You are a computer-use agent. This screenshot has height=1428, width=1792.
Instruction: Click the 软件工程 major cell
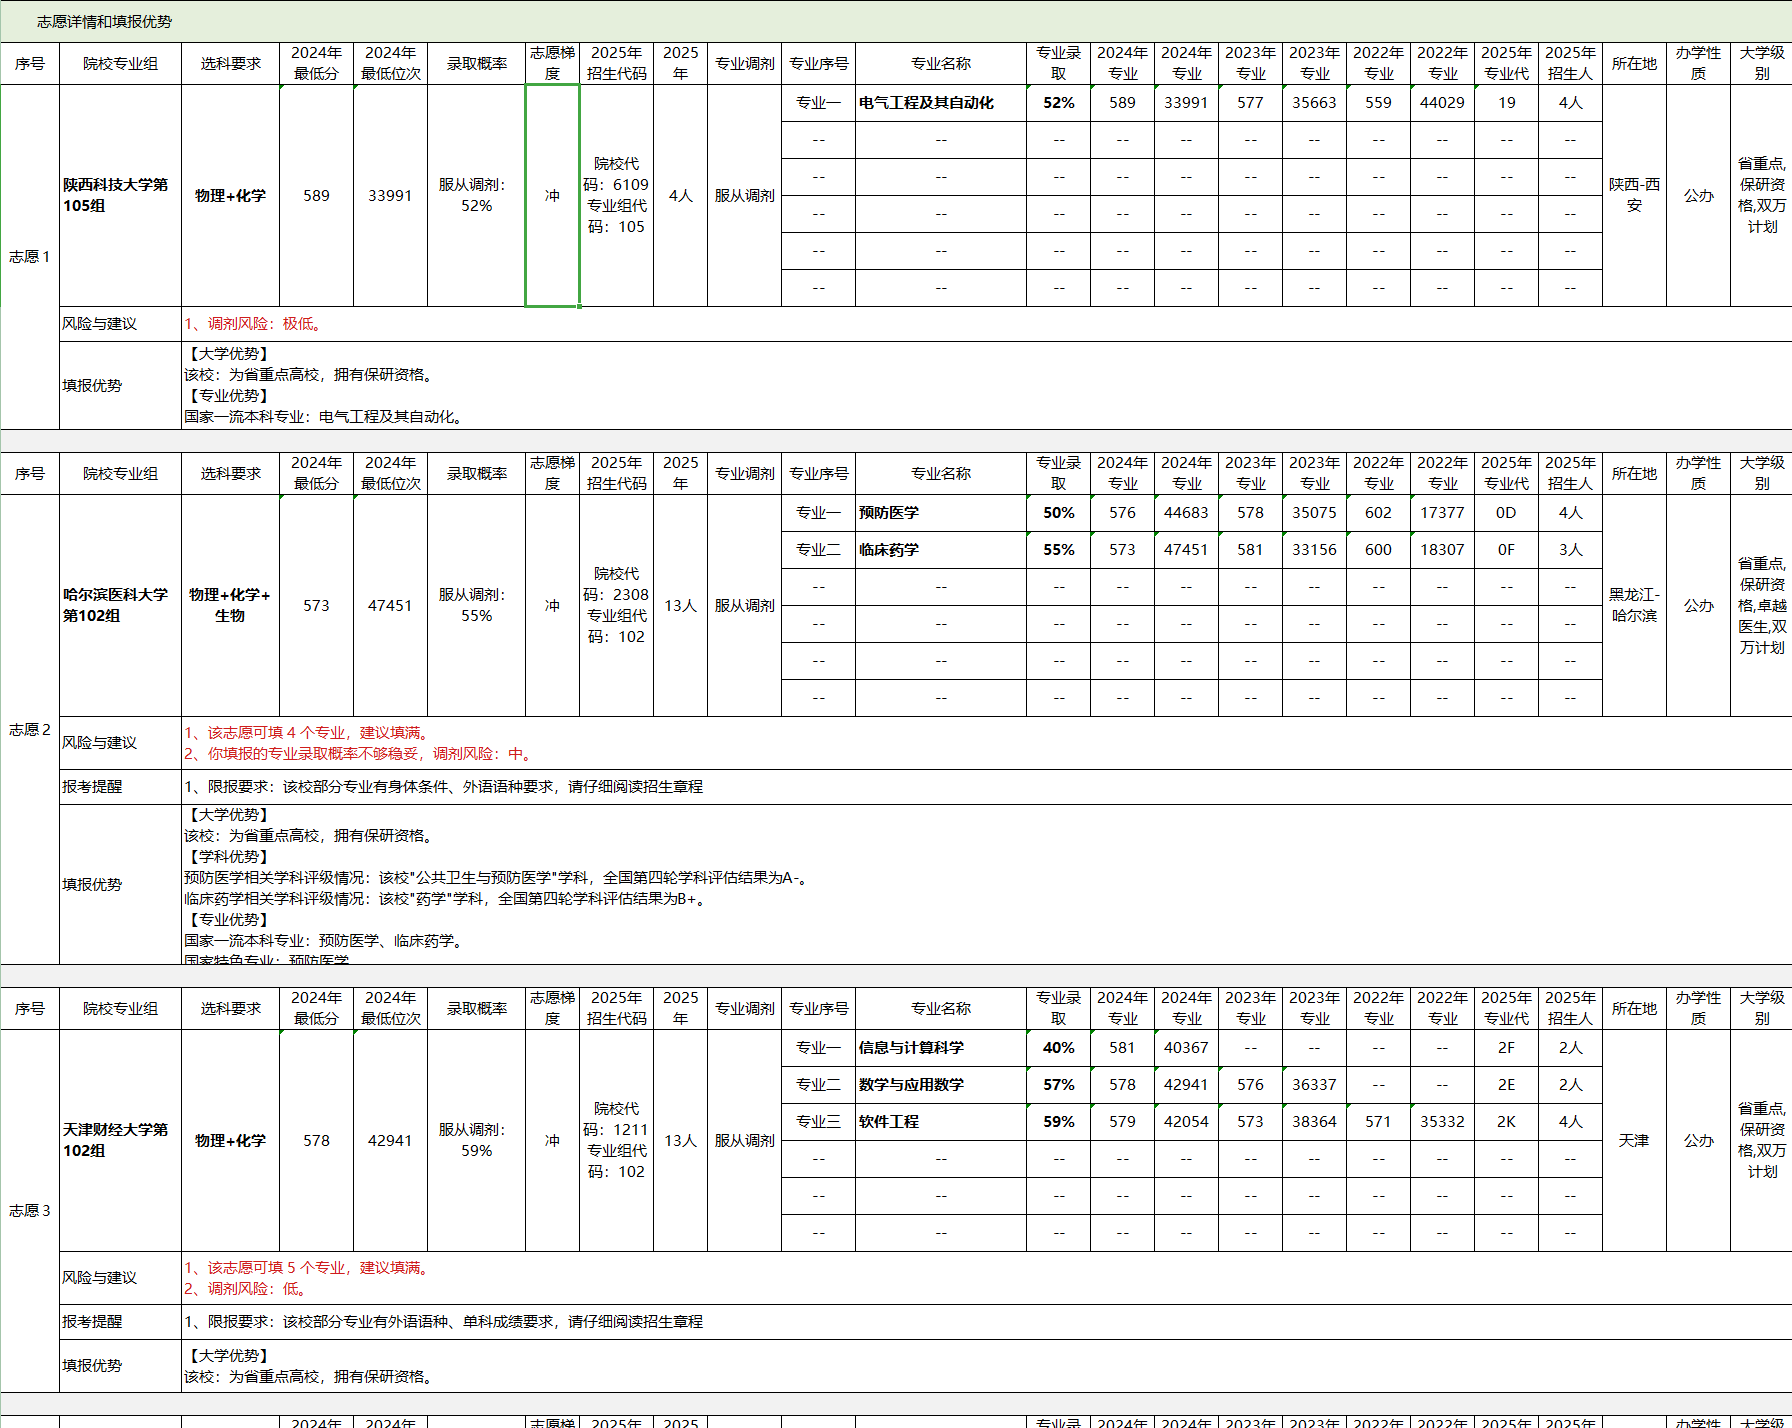[940, 1122]
